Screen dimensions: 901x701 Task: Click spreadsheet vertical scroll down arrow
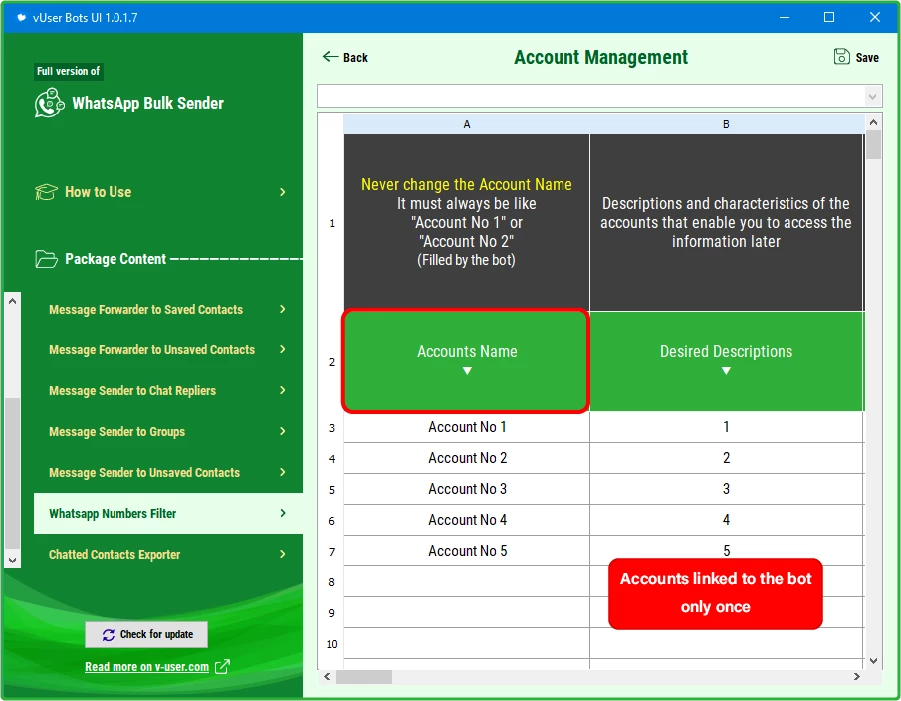point(873,661)
